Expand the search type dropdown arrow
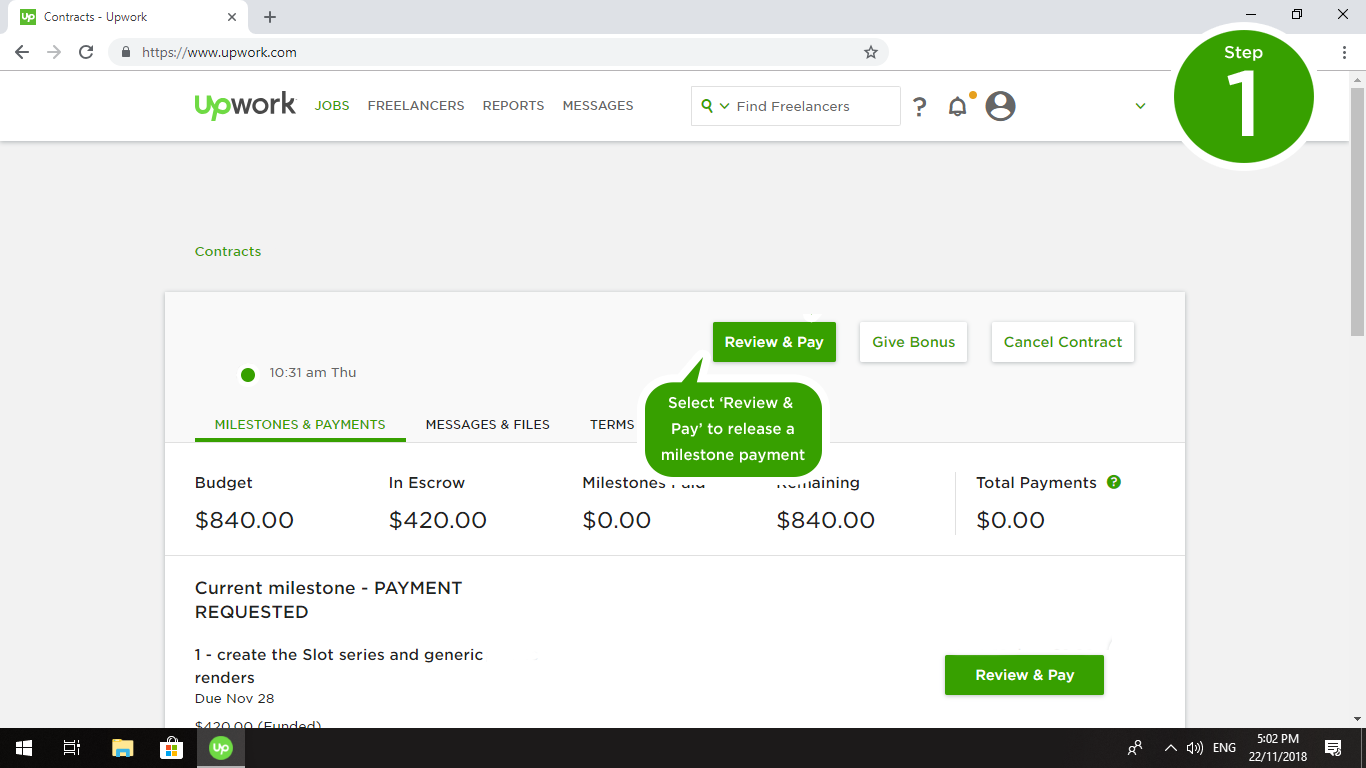 [724, 106]
